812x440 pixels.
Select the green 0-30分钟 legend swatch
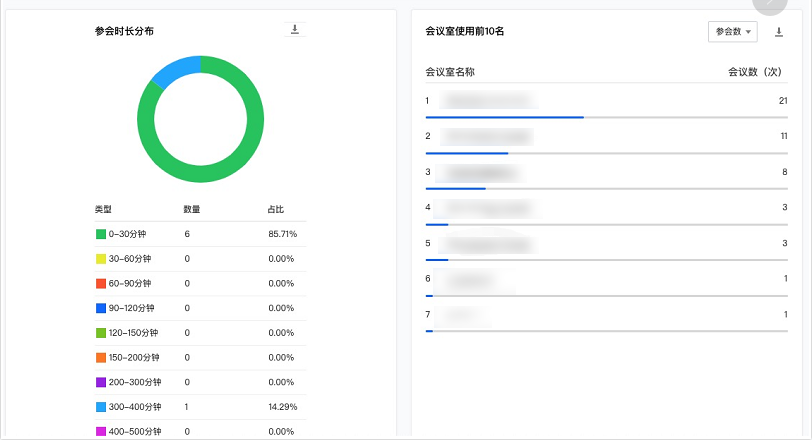pos(101,234)
